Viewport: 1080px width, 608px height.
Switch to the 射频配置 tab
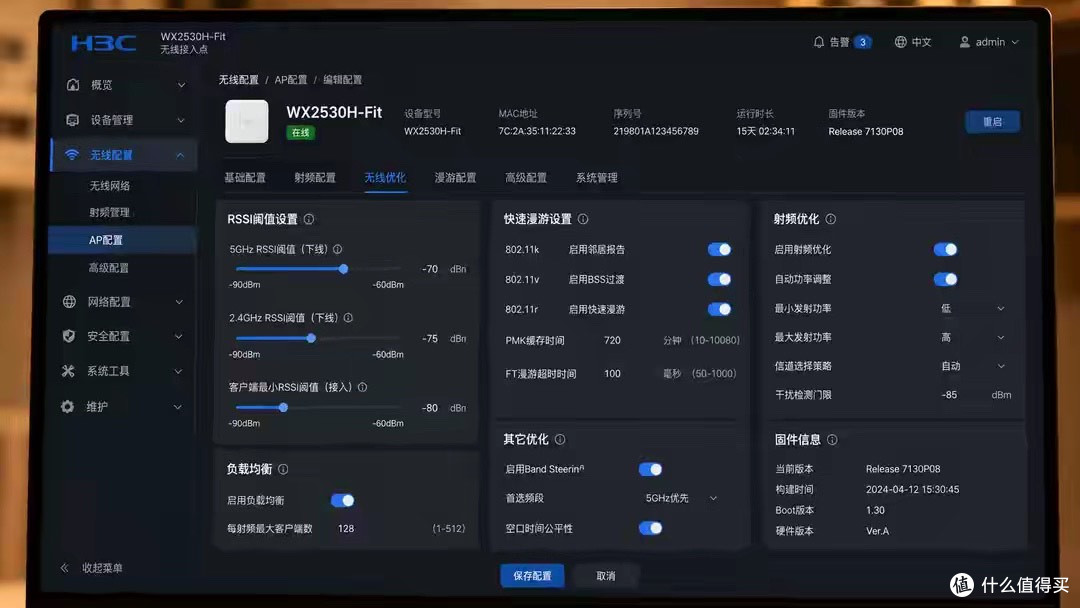tap(315, 178)
